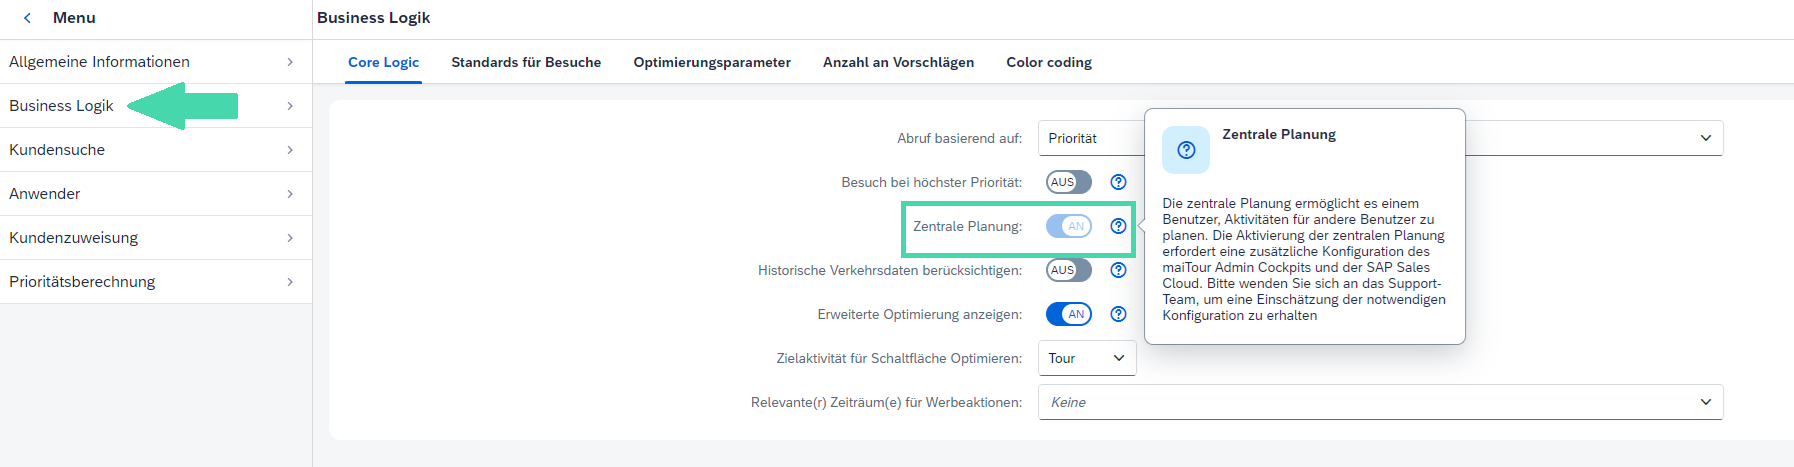Open Abruf basierend auf dropdown arrow
1794x467 pixels.
coord(1705,138)
